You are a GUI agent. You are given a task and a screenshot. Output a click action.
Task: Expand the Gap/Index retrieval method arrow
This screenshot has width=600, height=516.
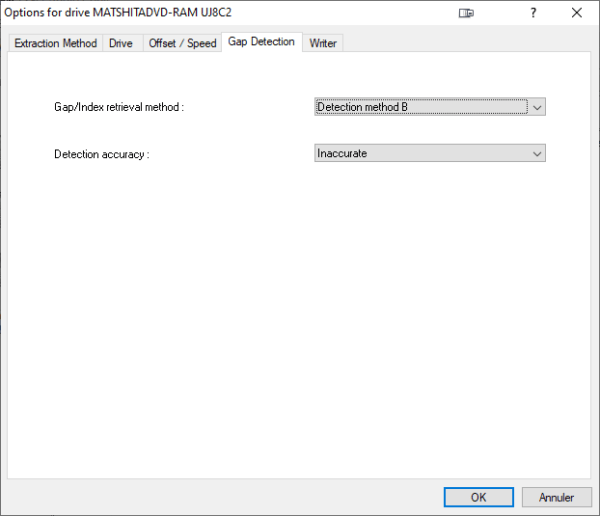tap(537, 107)
